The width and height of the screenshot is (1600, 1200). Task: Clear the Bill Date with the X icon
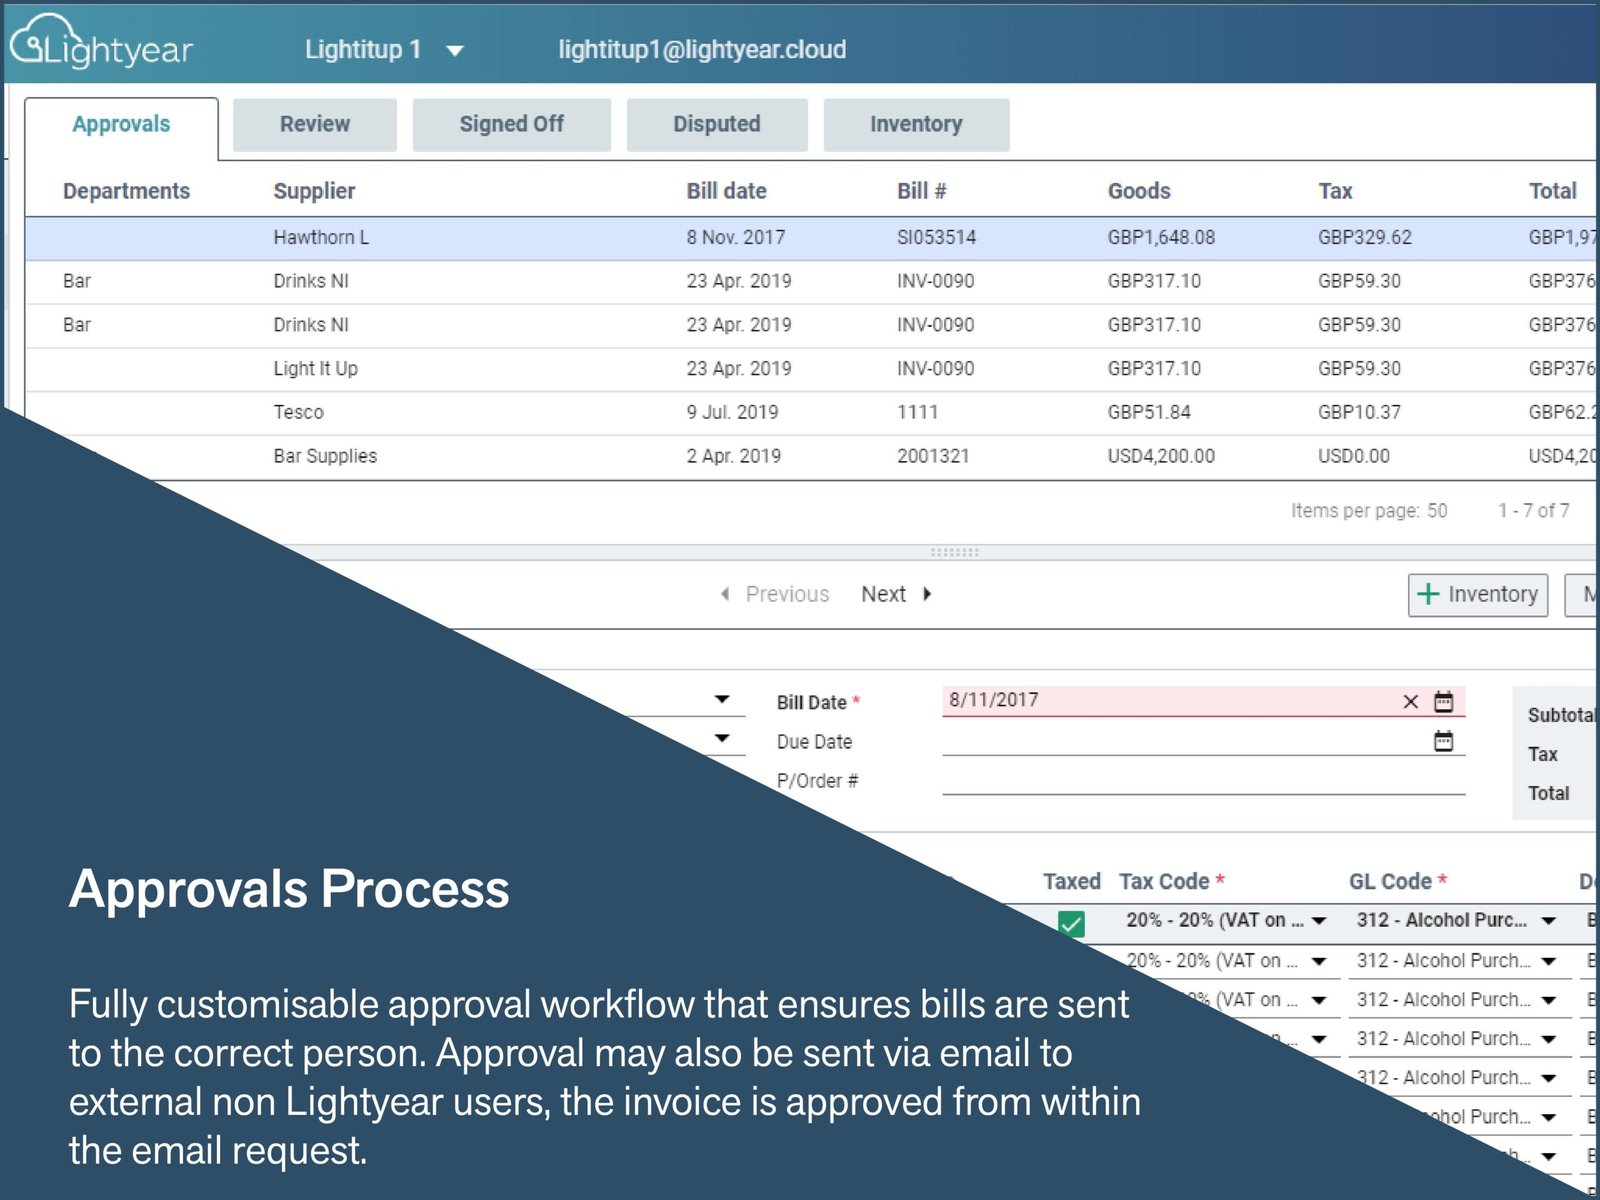1410,702
